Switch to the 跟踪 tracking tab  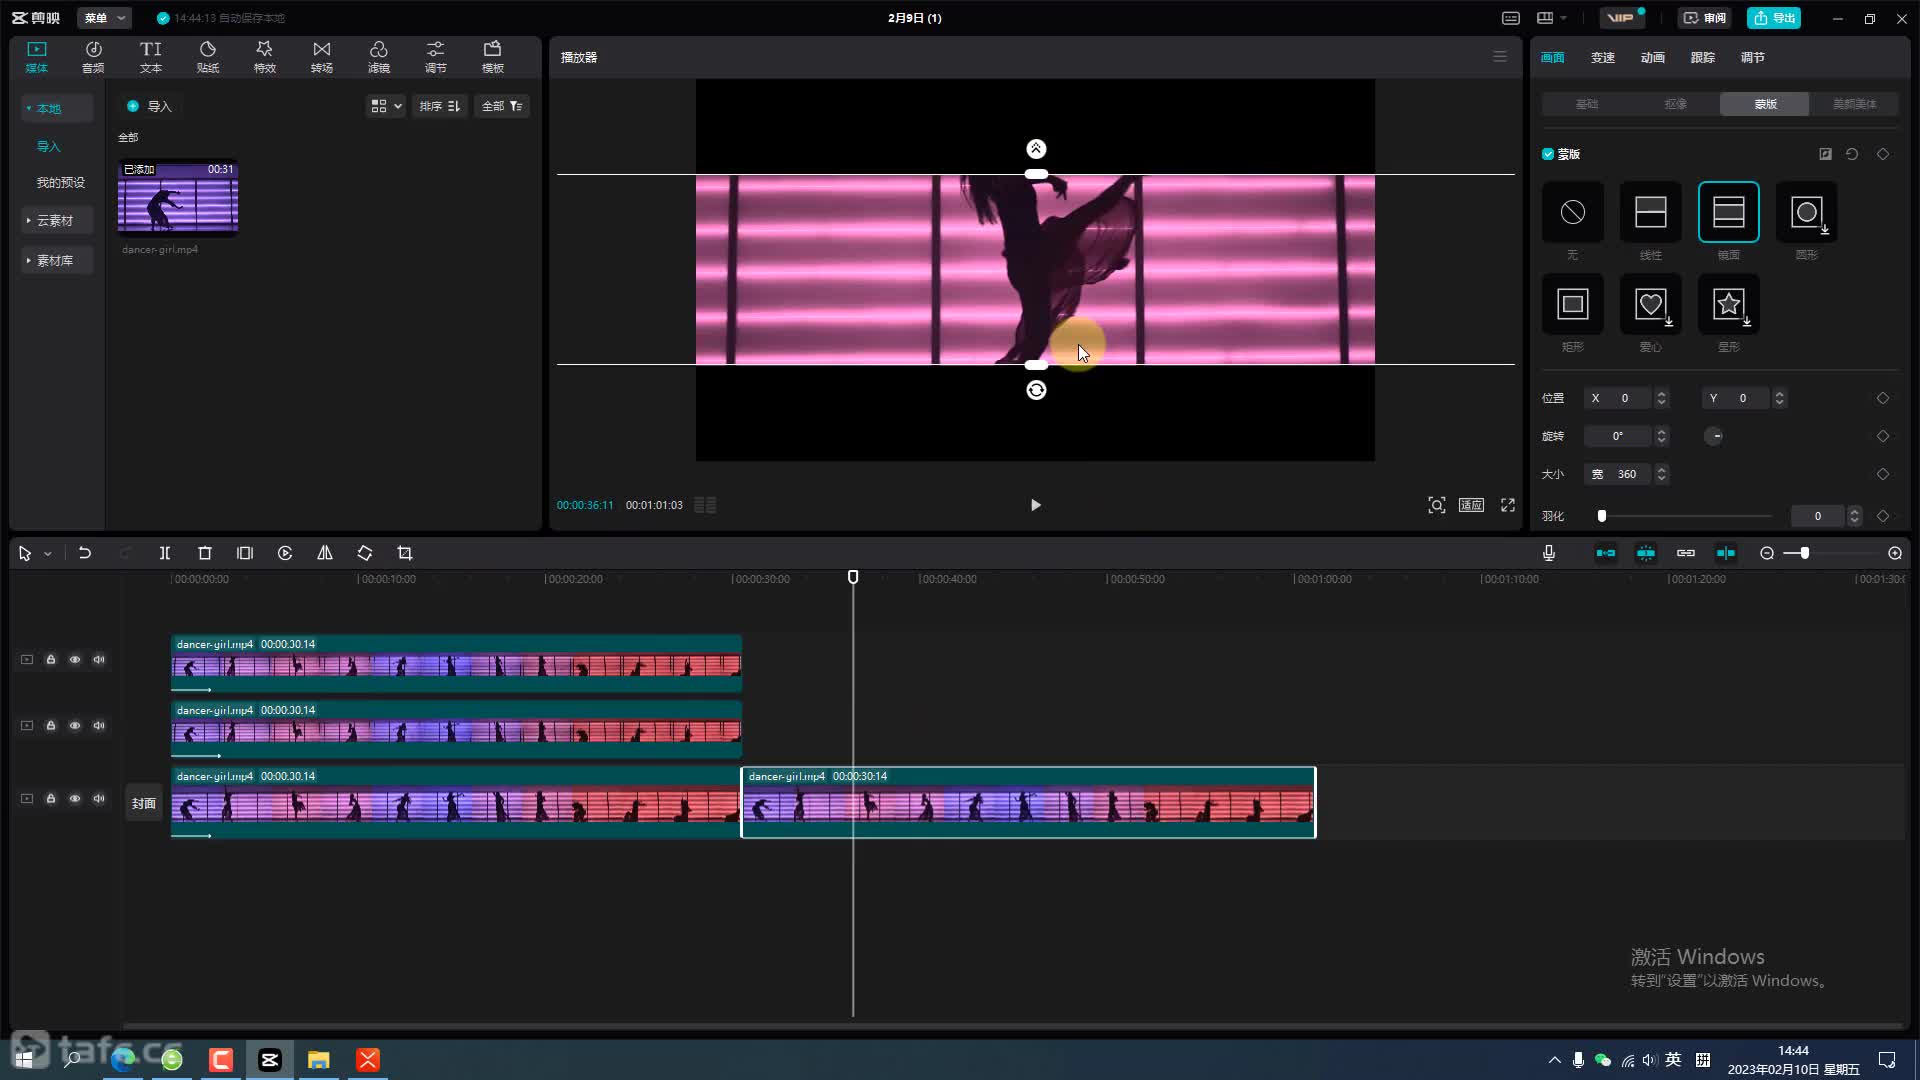pyautogui.click(x=1703, y=58)
